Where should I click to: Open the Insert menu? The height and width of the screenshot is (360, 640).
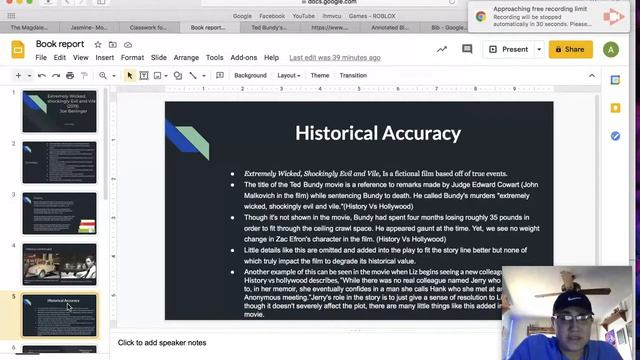point(104,58)
